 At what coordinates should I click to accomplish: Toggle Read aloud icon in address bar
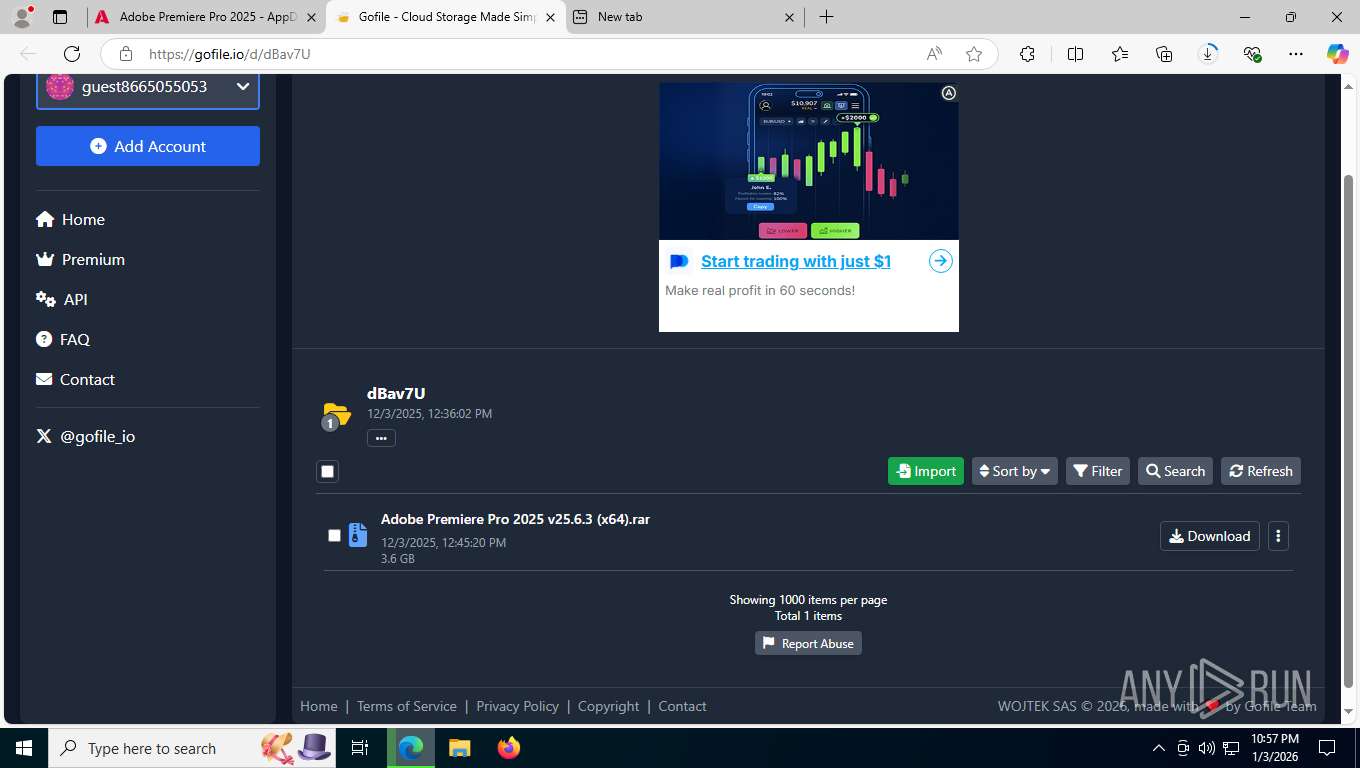click(934, 54)
